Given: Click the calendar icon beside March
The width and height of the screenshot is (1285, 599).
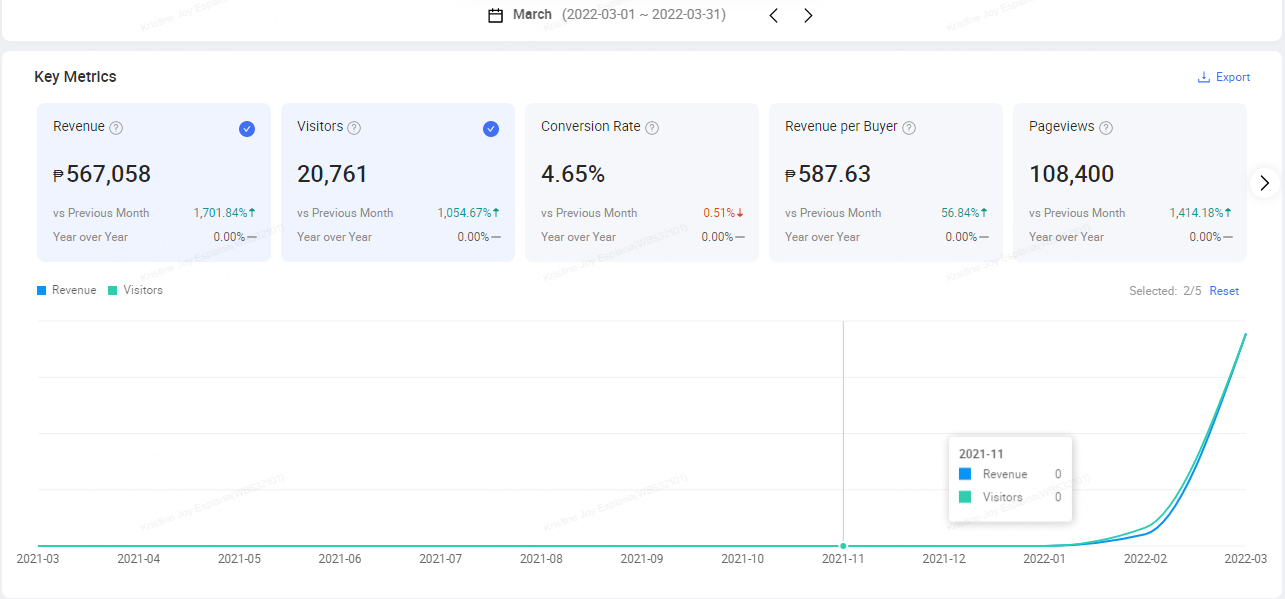Looking at the screenshot, I should [495, 15].
